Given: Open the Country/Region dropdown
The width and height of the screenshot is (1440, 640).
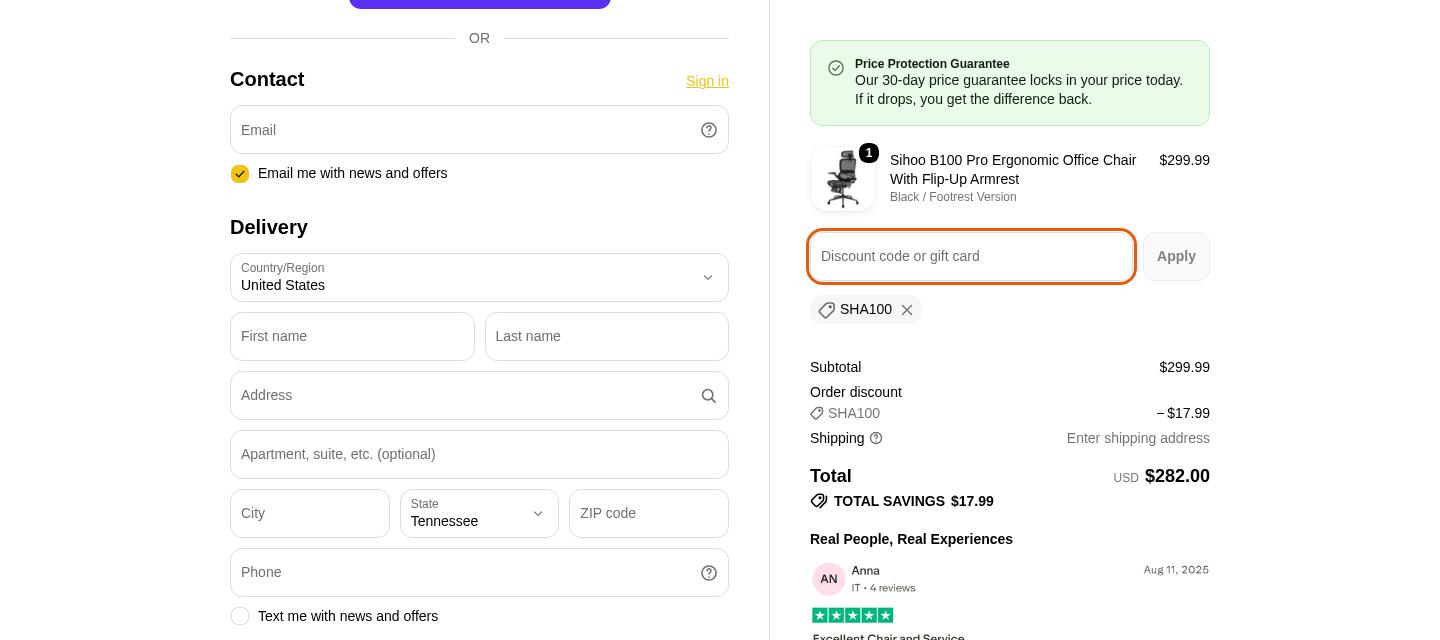Looking at the screenshot, I should pyautogui.click(x=479, y=278).
